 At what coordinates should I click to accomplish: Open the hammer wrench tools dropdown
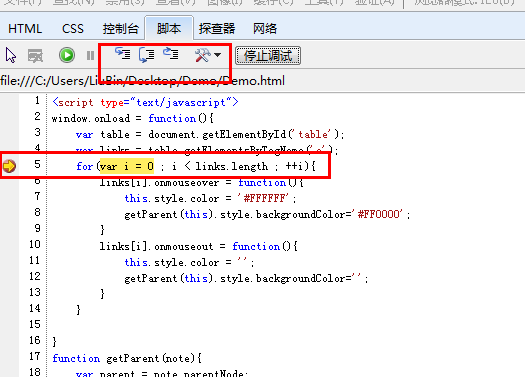point(208,55)
